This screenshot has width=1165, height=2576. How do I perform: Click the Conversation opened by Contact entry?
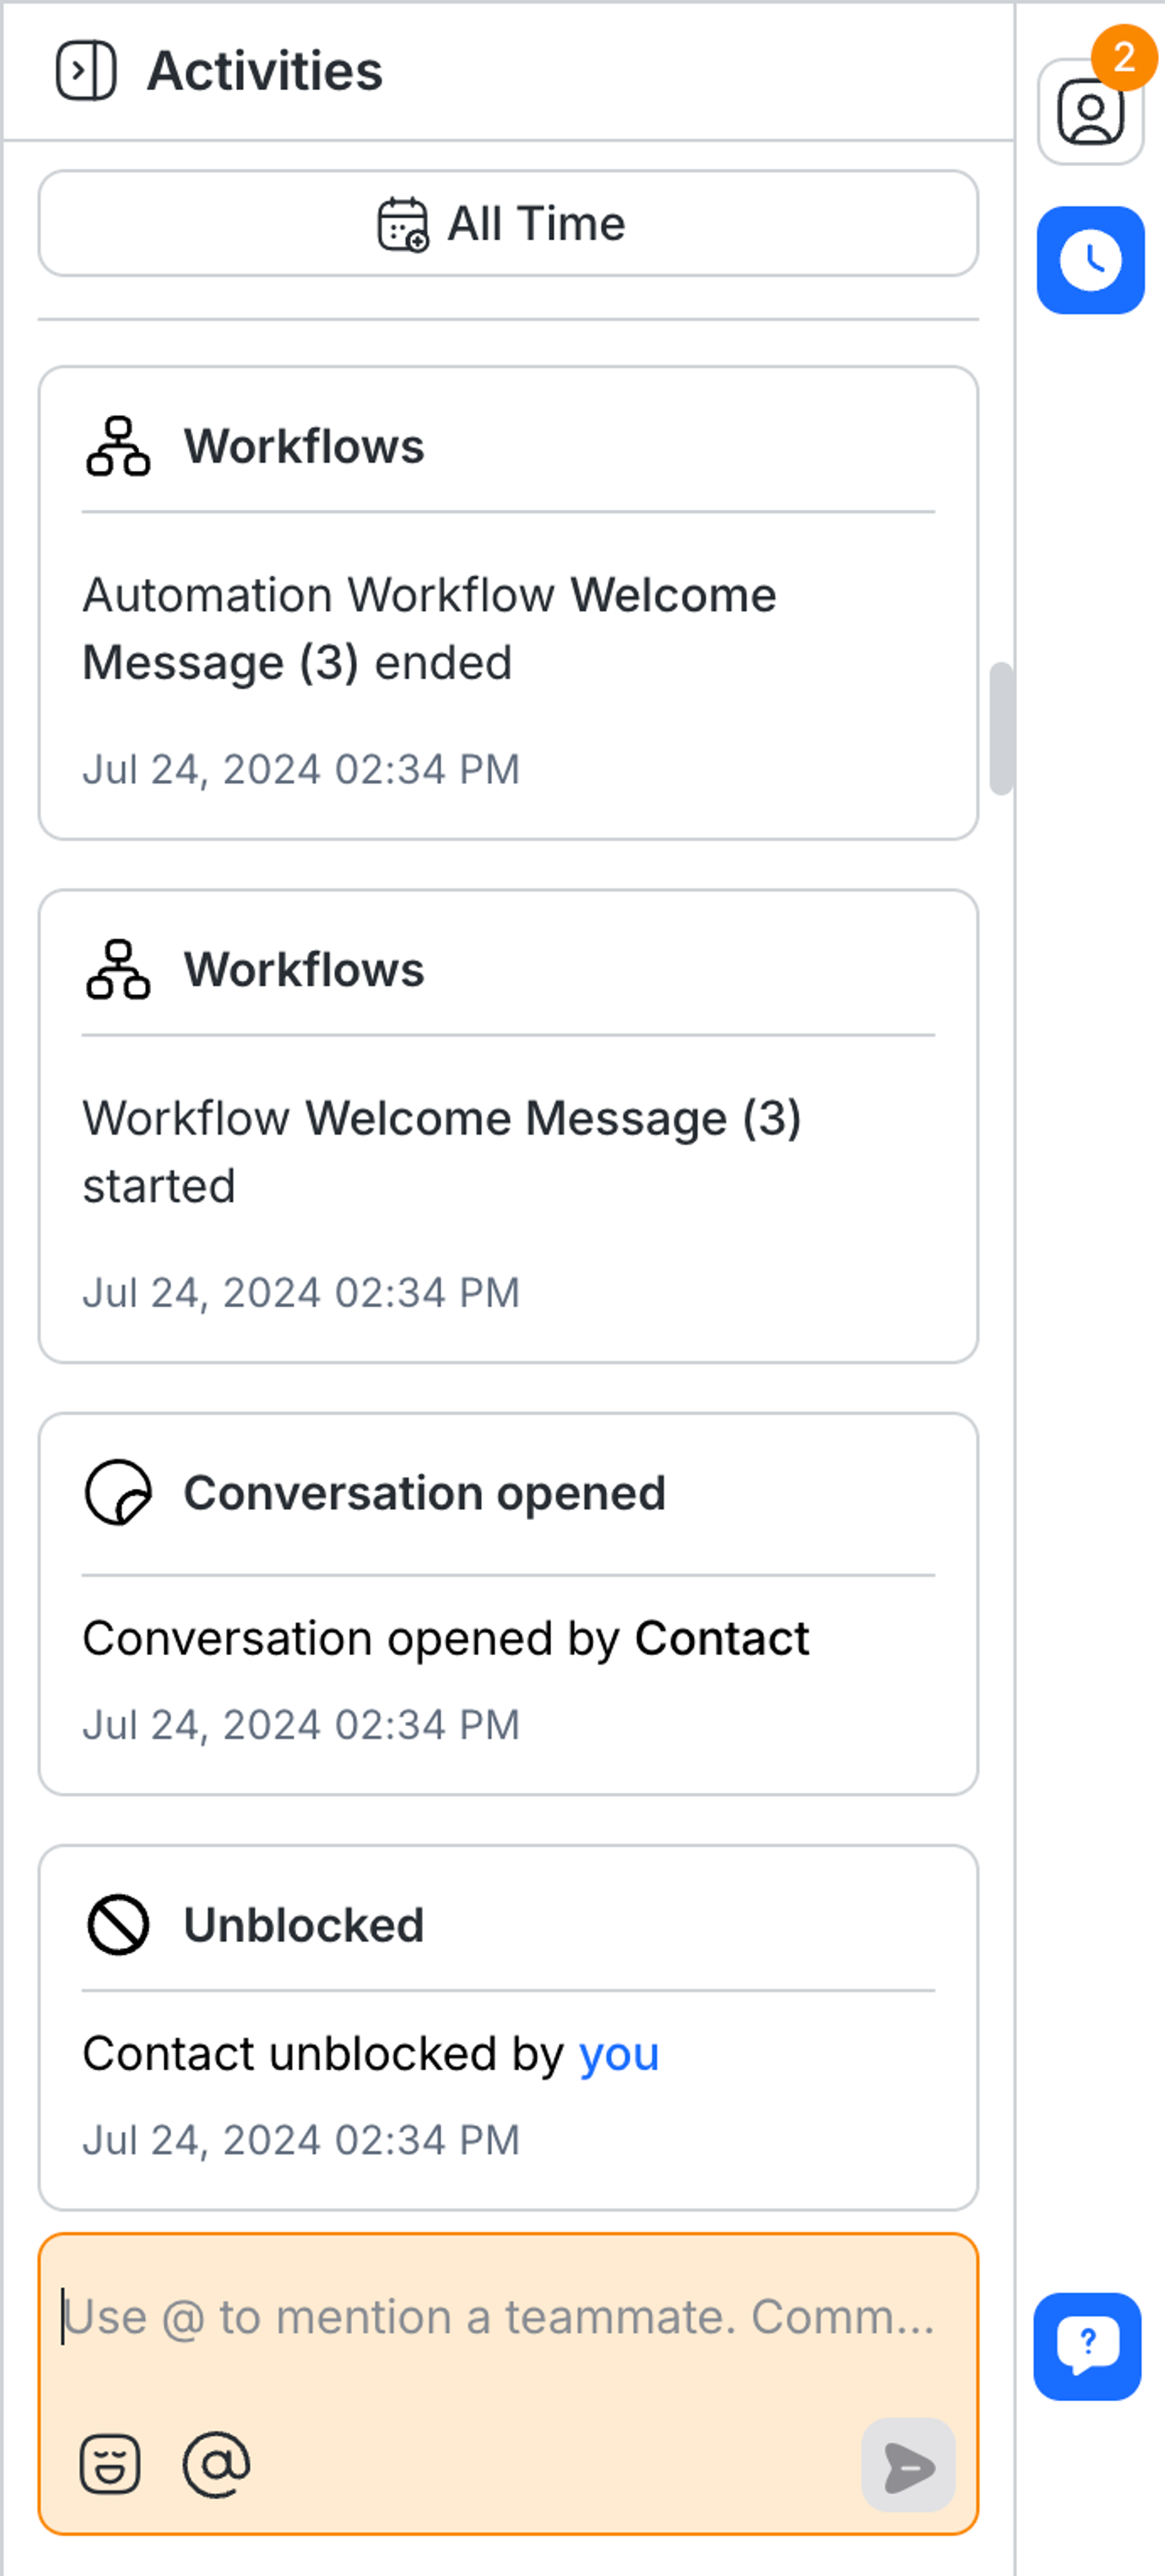tap(445, 1639)
